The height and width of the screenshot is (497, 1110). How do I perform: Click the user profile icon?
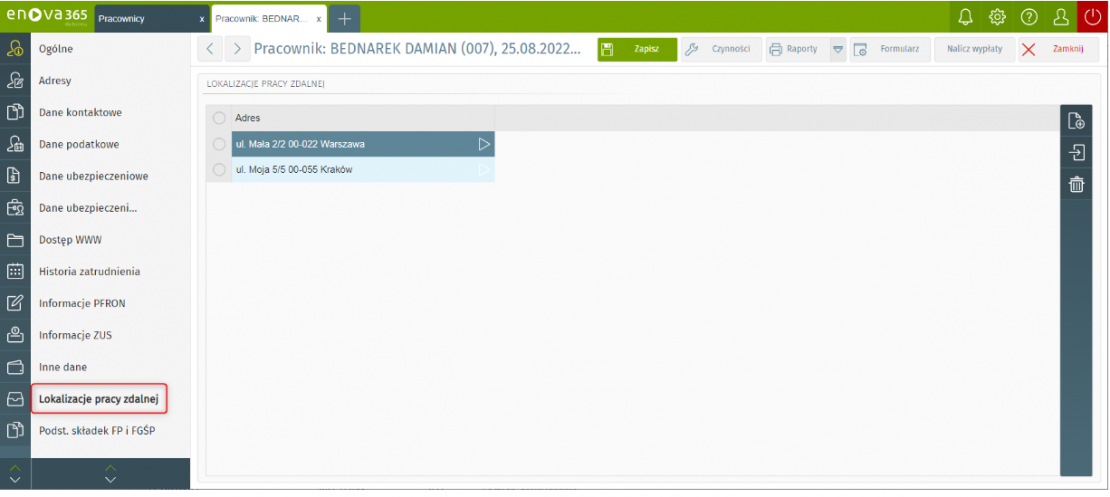(x=1059, y=17)
